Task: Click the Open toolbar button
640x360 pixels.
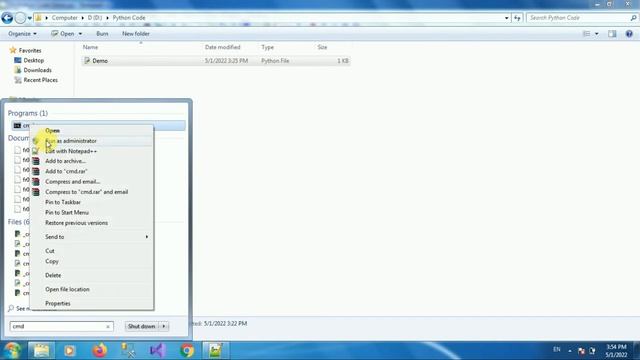Action: 63,34
